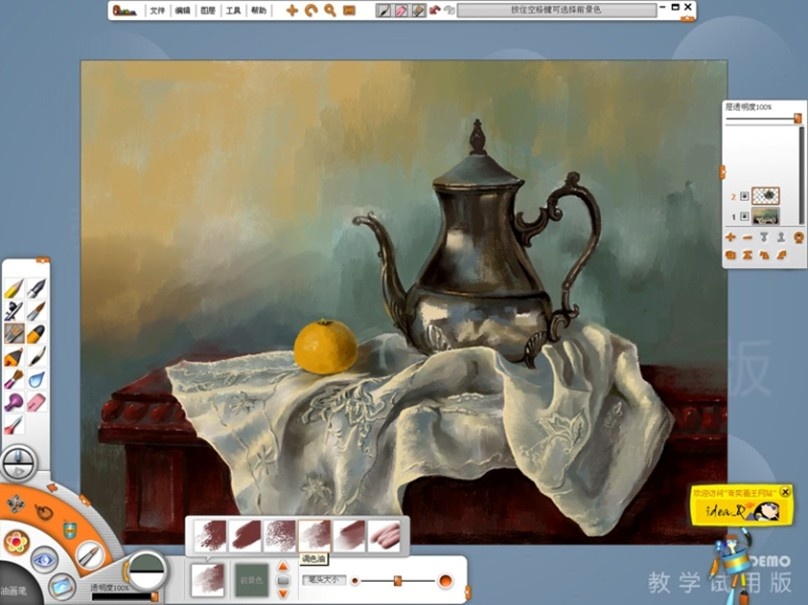Toggle the first black brush mode button
Screen dimensions: 808x605
tap(383, 10)
